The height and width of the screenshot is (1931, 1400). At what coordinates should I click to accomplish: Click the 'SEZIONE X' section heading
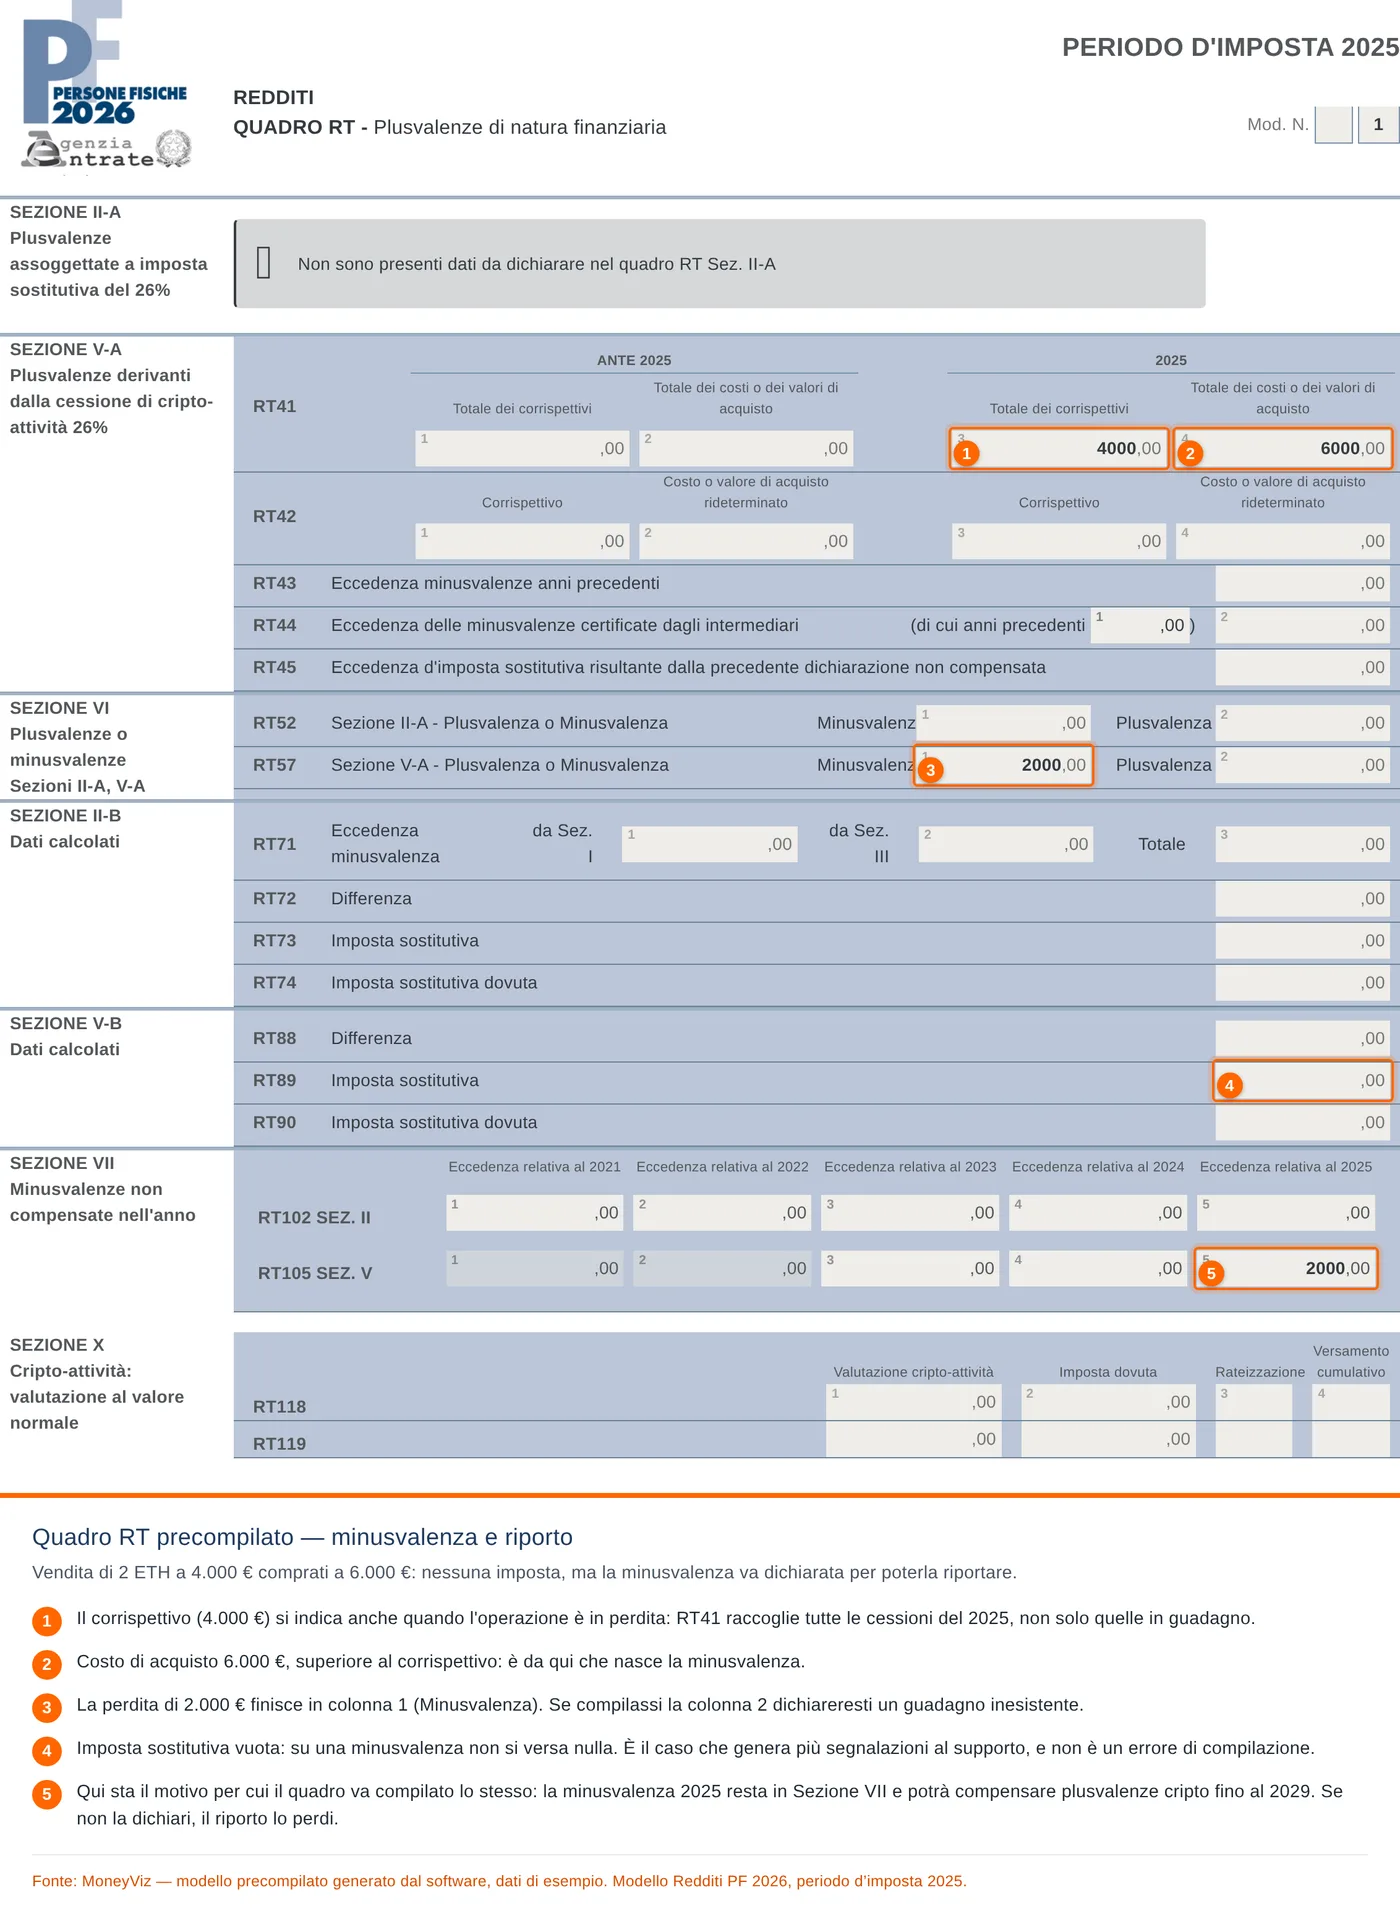click(57, 1345)
